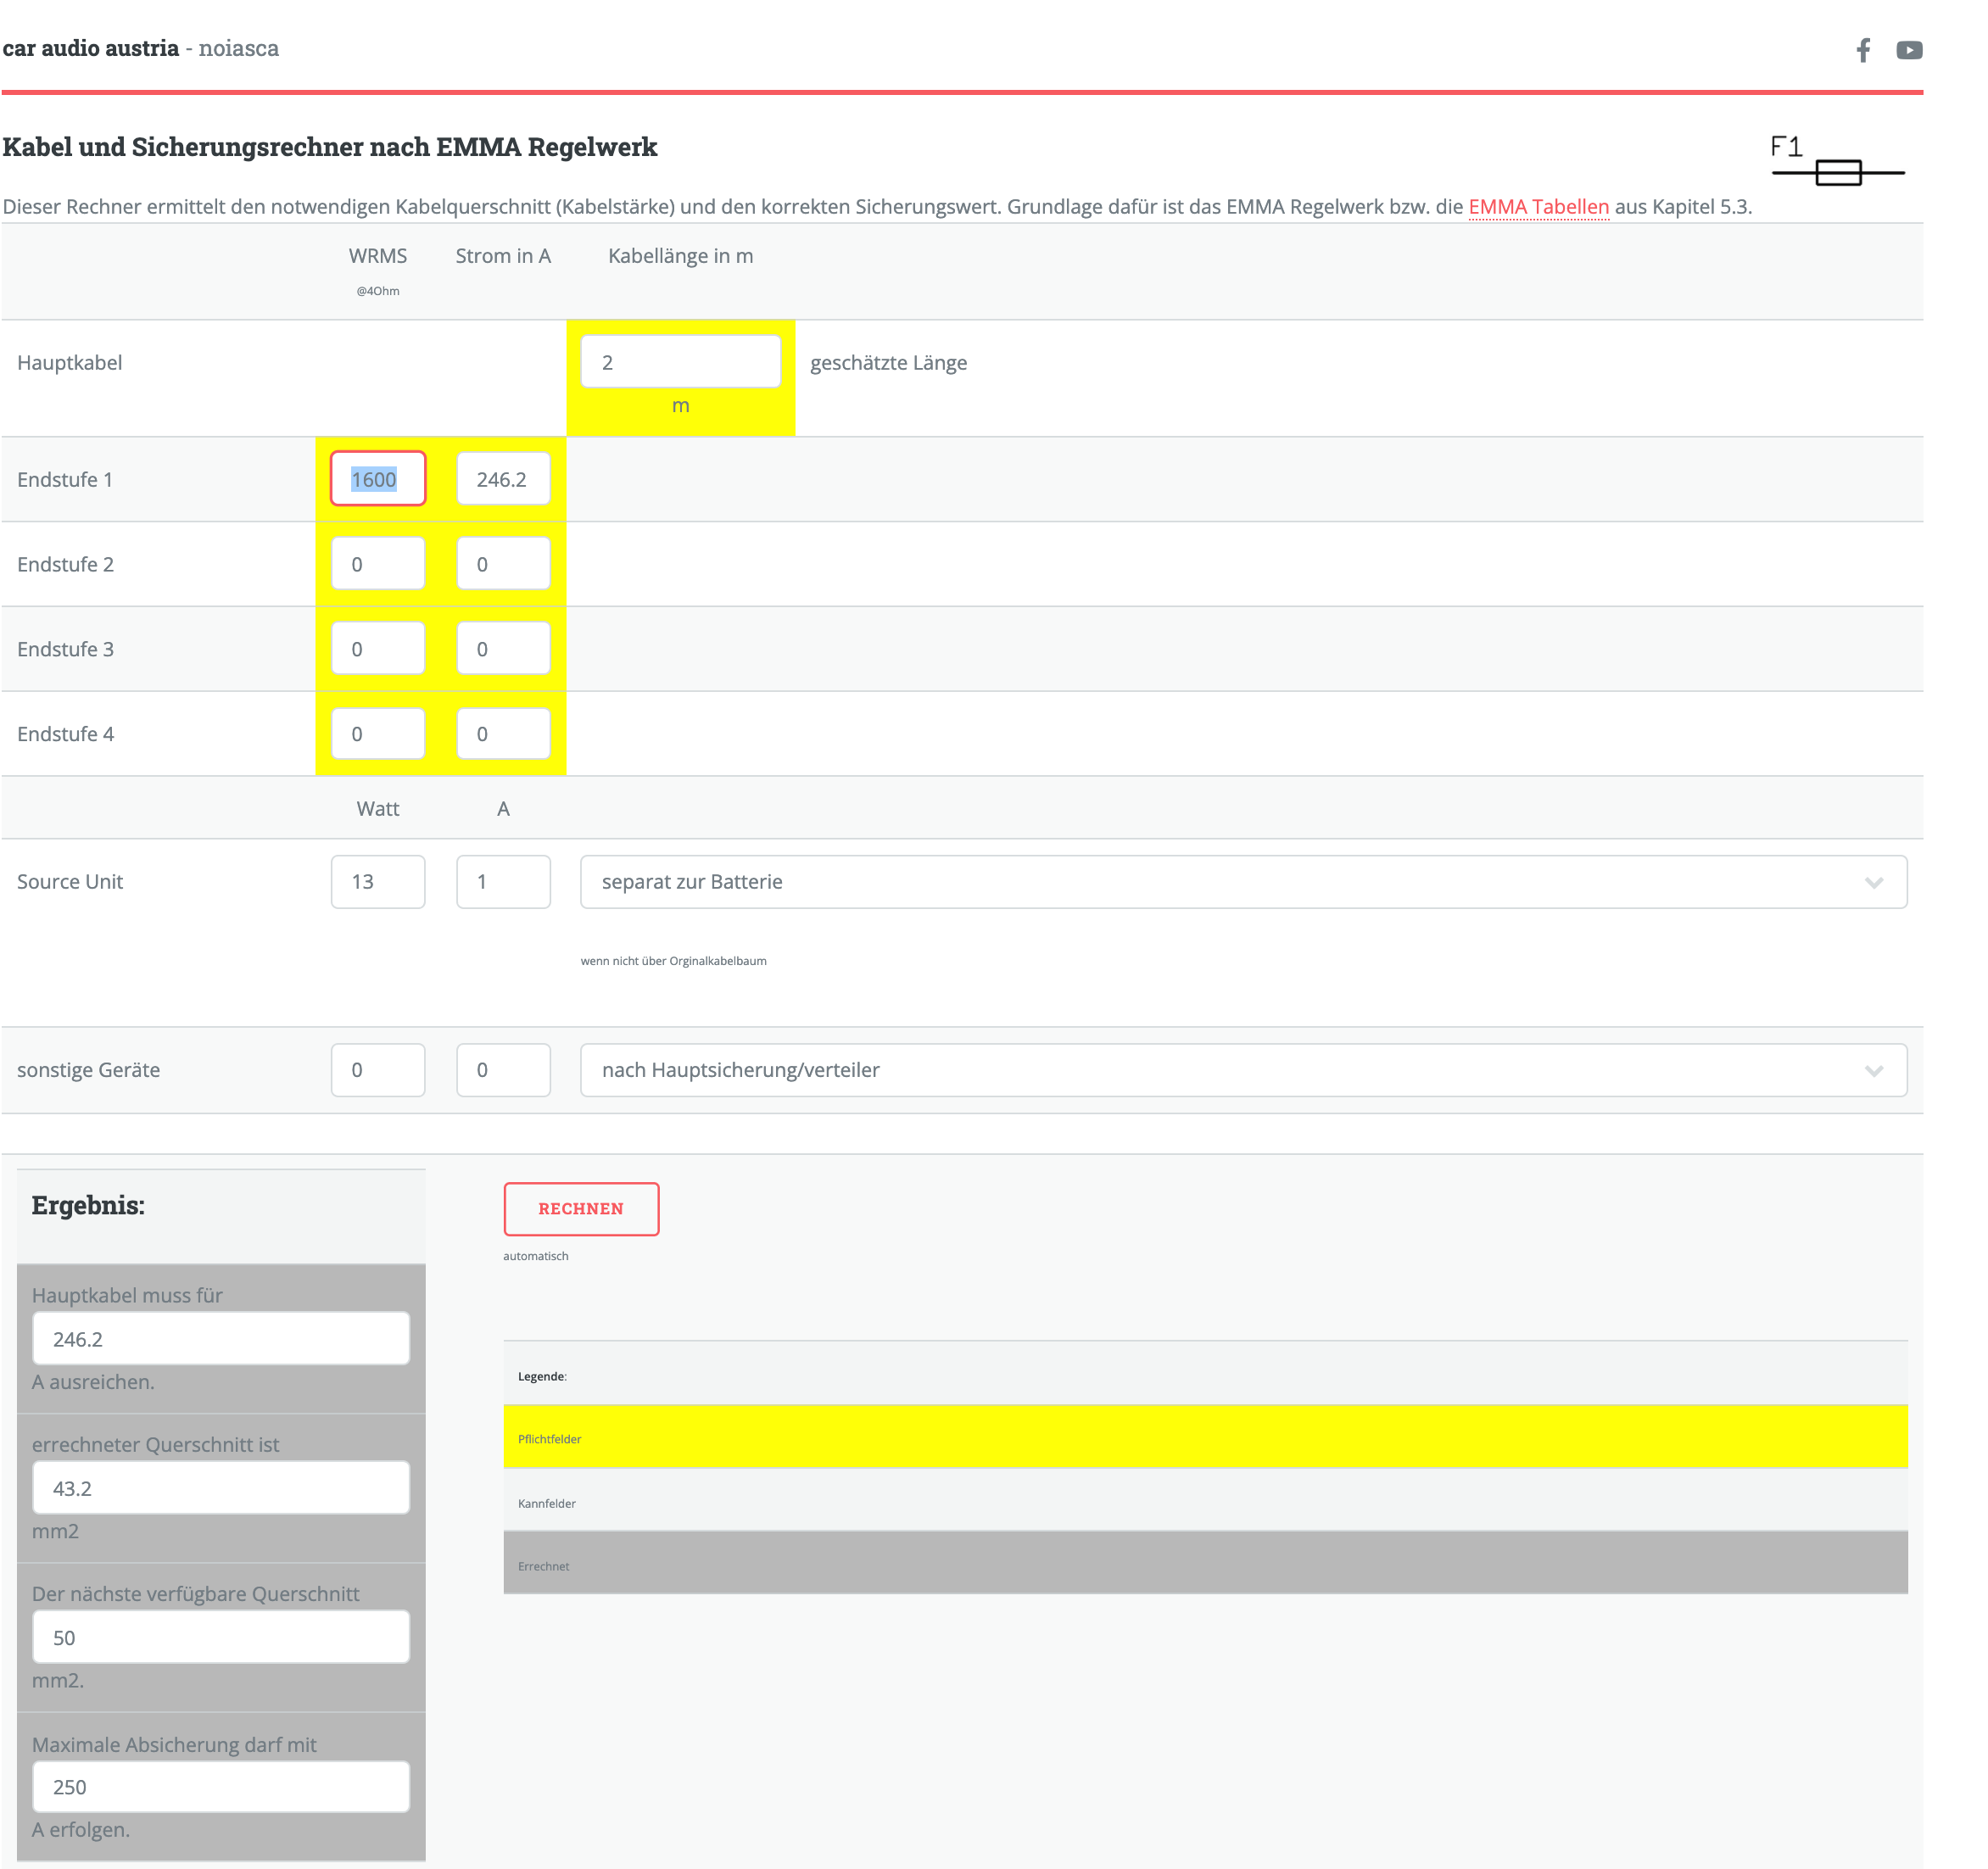Focus the Hauptkabel length input field
The width and height of the screenshot is (1988, 1869).
pos(680,362)
